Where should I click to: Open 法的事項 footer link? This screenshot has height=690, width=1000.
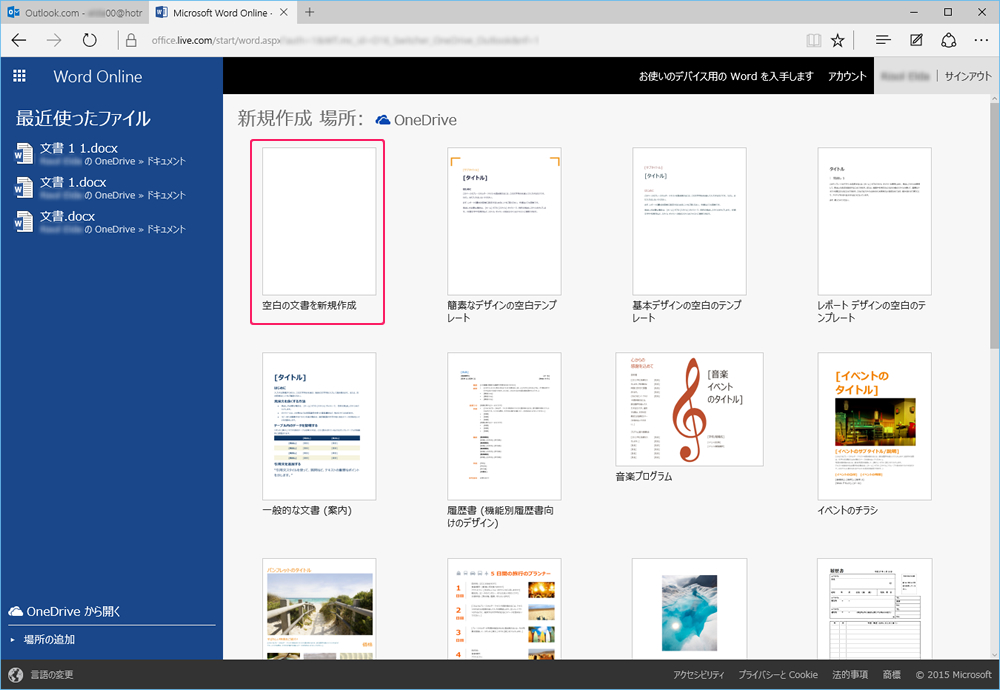tap(849, 675)
